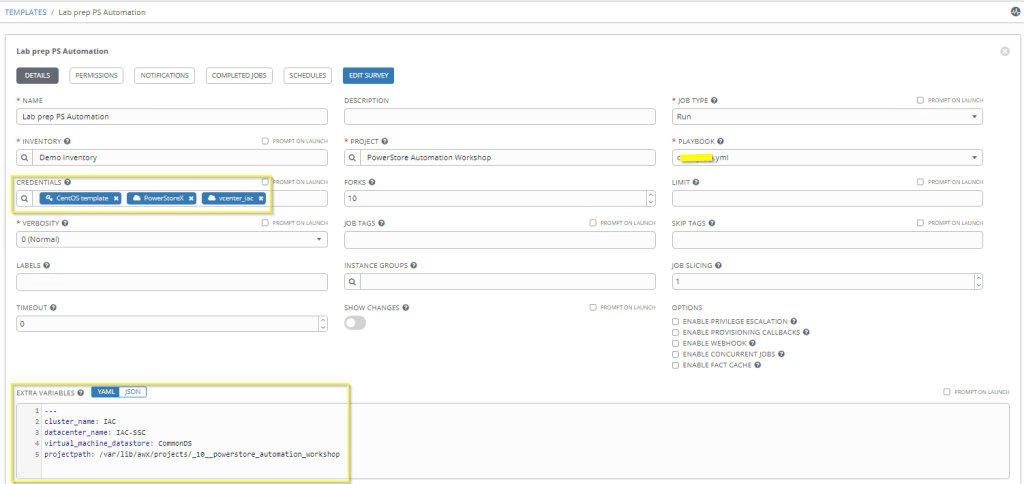
Task: Click the activity stream icon at top right
Action: pos(1016,11)
